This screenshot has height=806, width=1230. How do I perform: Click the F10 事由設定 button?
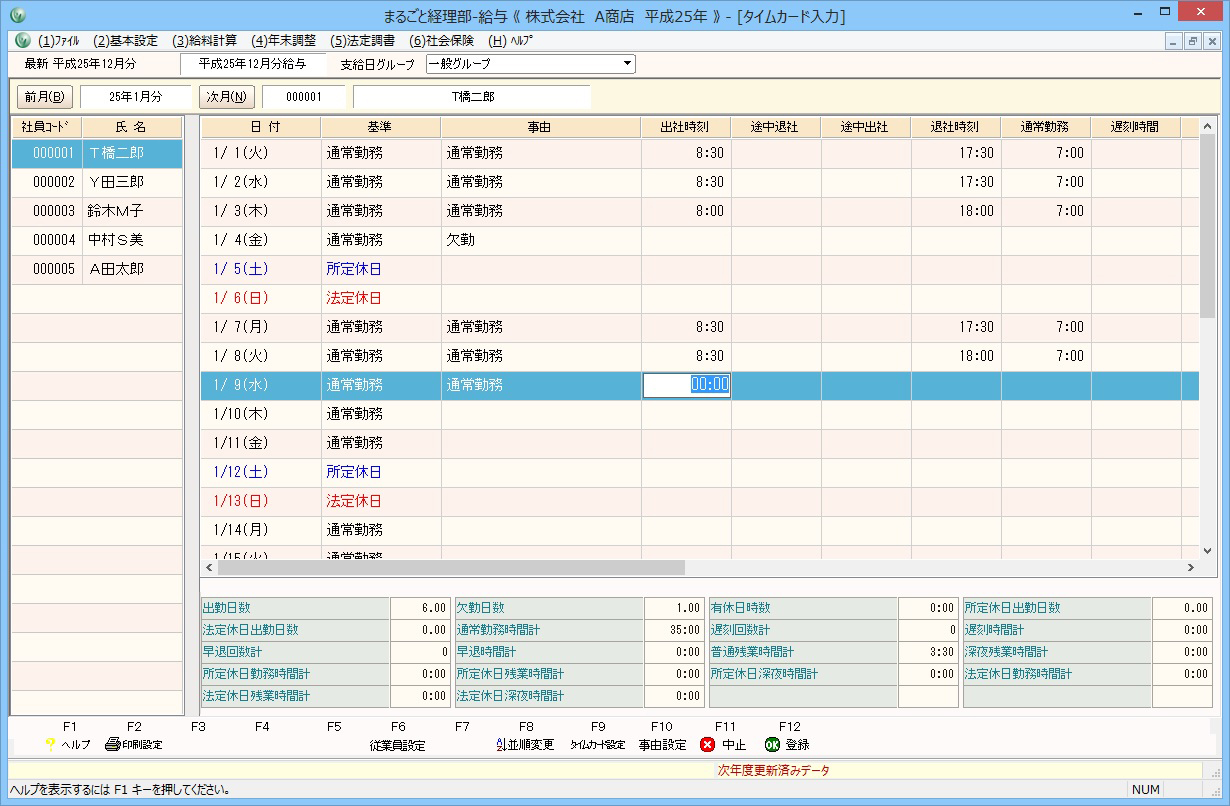(x=662, y=745)
